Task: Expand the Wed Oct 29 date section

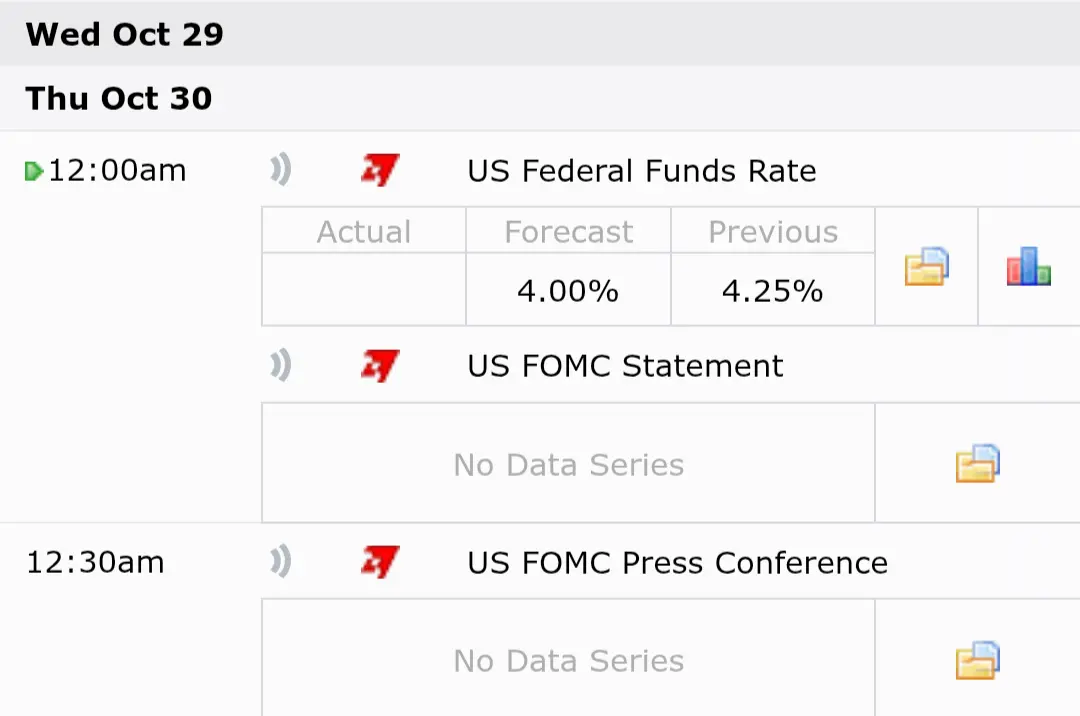Action: 125,34
